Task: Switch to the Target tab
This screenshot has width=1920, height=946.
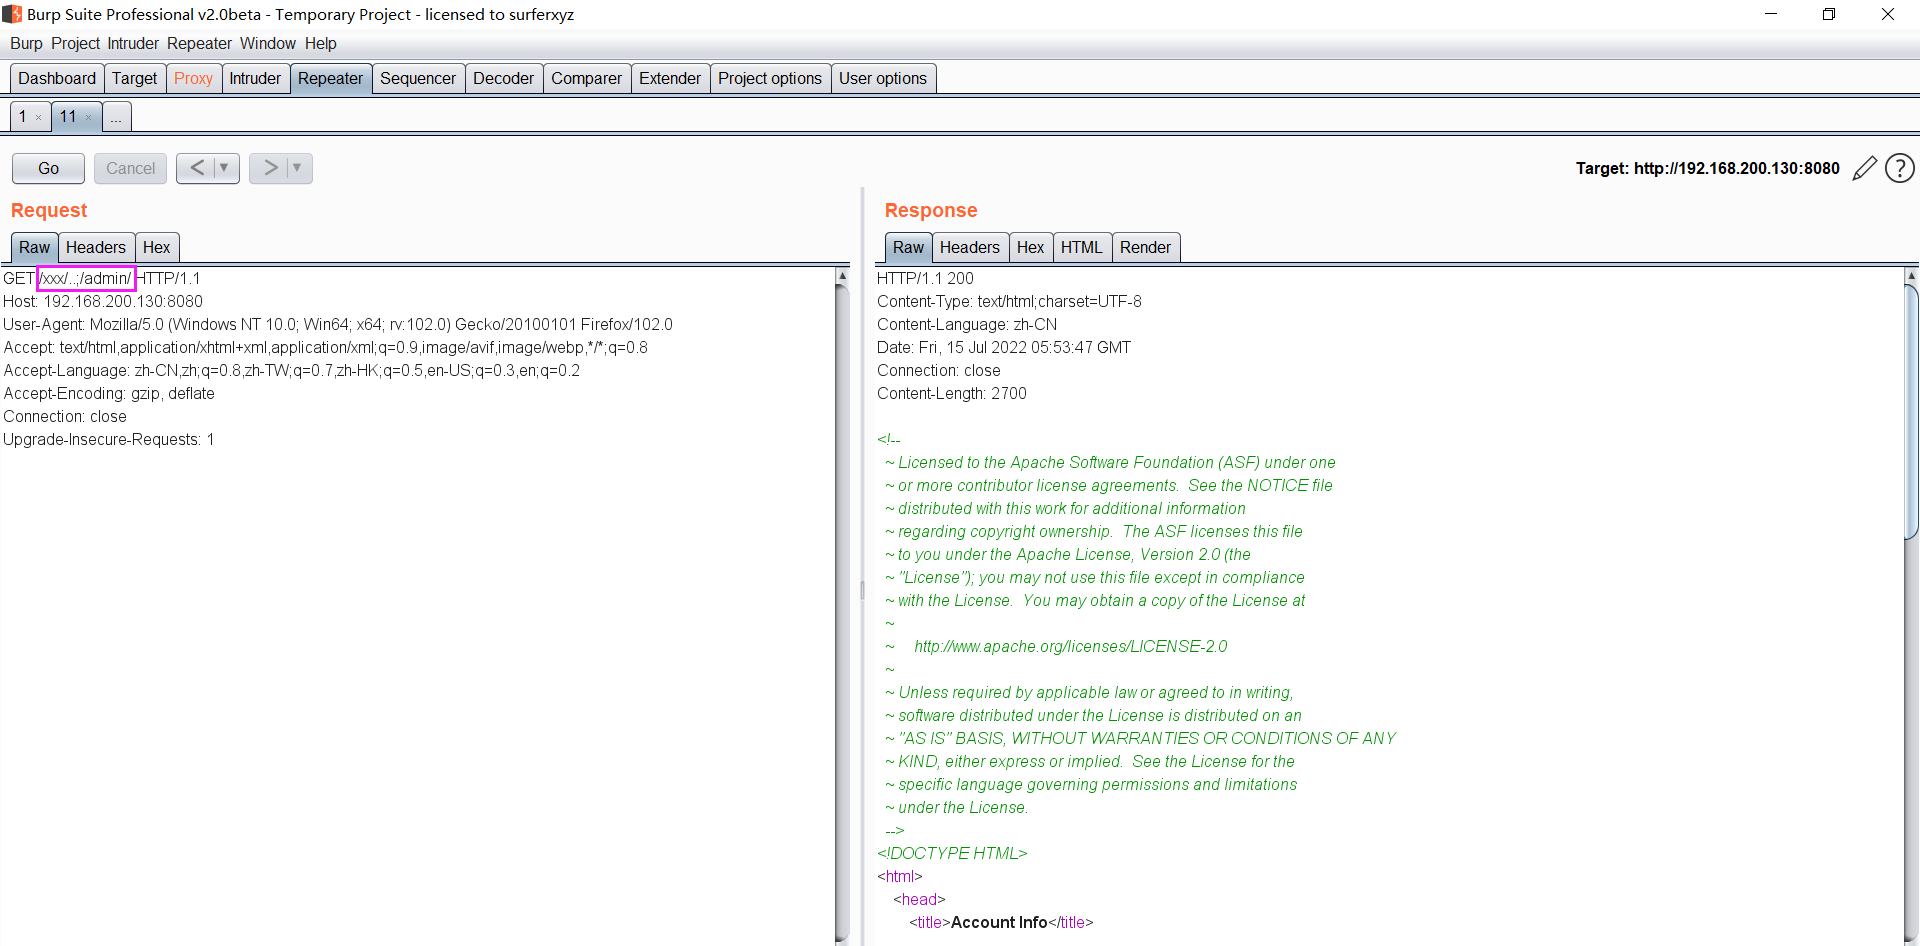Action: click(134, 78)
